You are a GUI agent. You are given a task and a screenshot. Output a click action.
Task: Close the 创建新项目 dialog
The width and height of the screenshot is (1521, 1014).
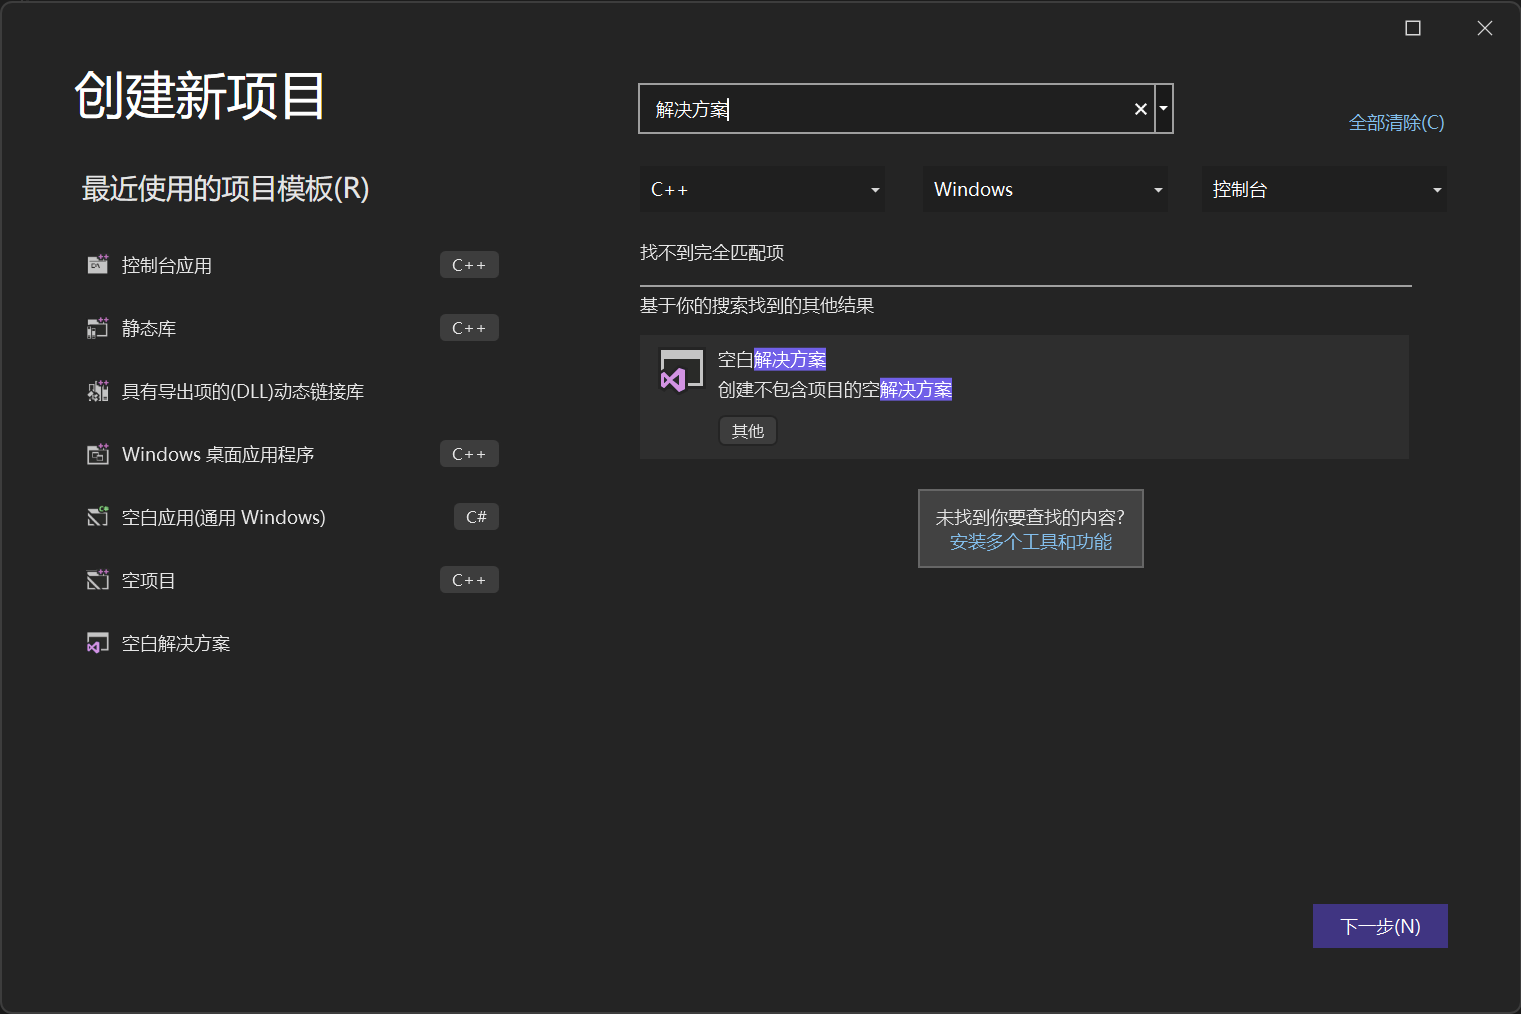pyautogui.click(x=1485, y=28)
